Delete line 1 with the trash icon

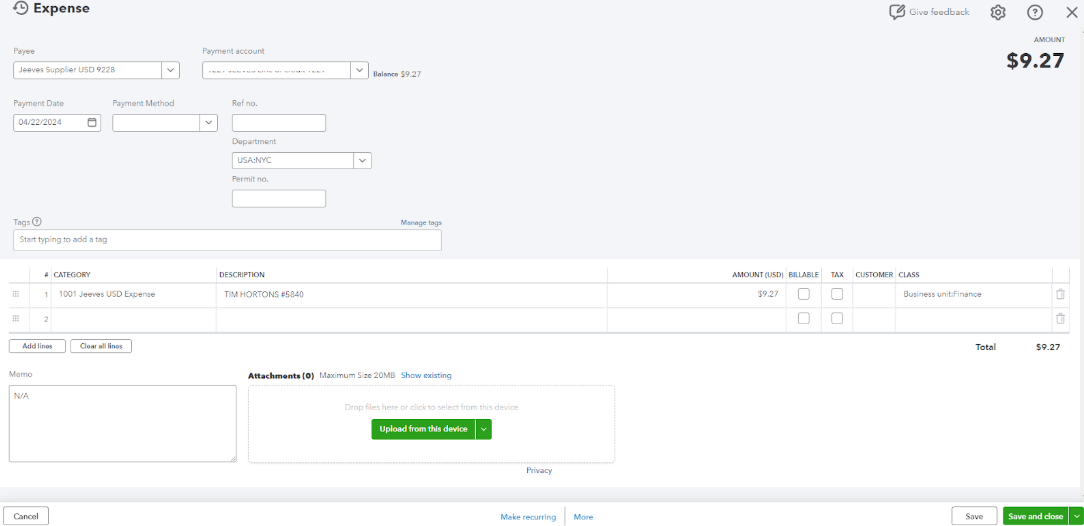click(x=1060, y=294)
